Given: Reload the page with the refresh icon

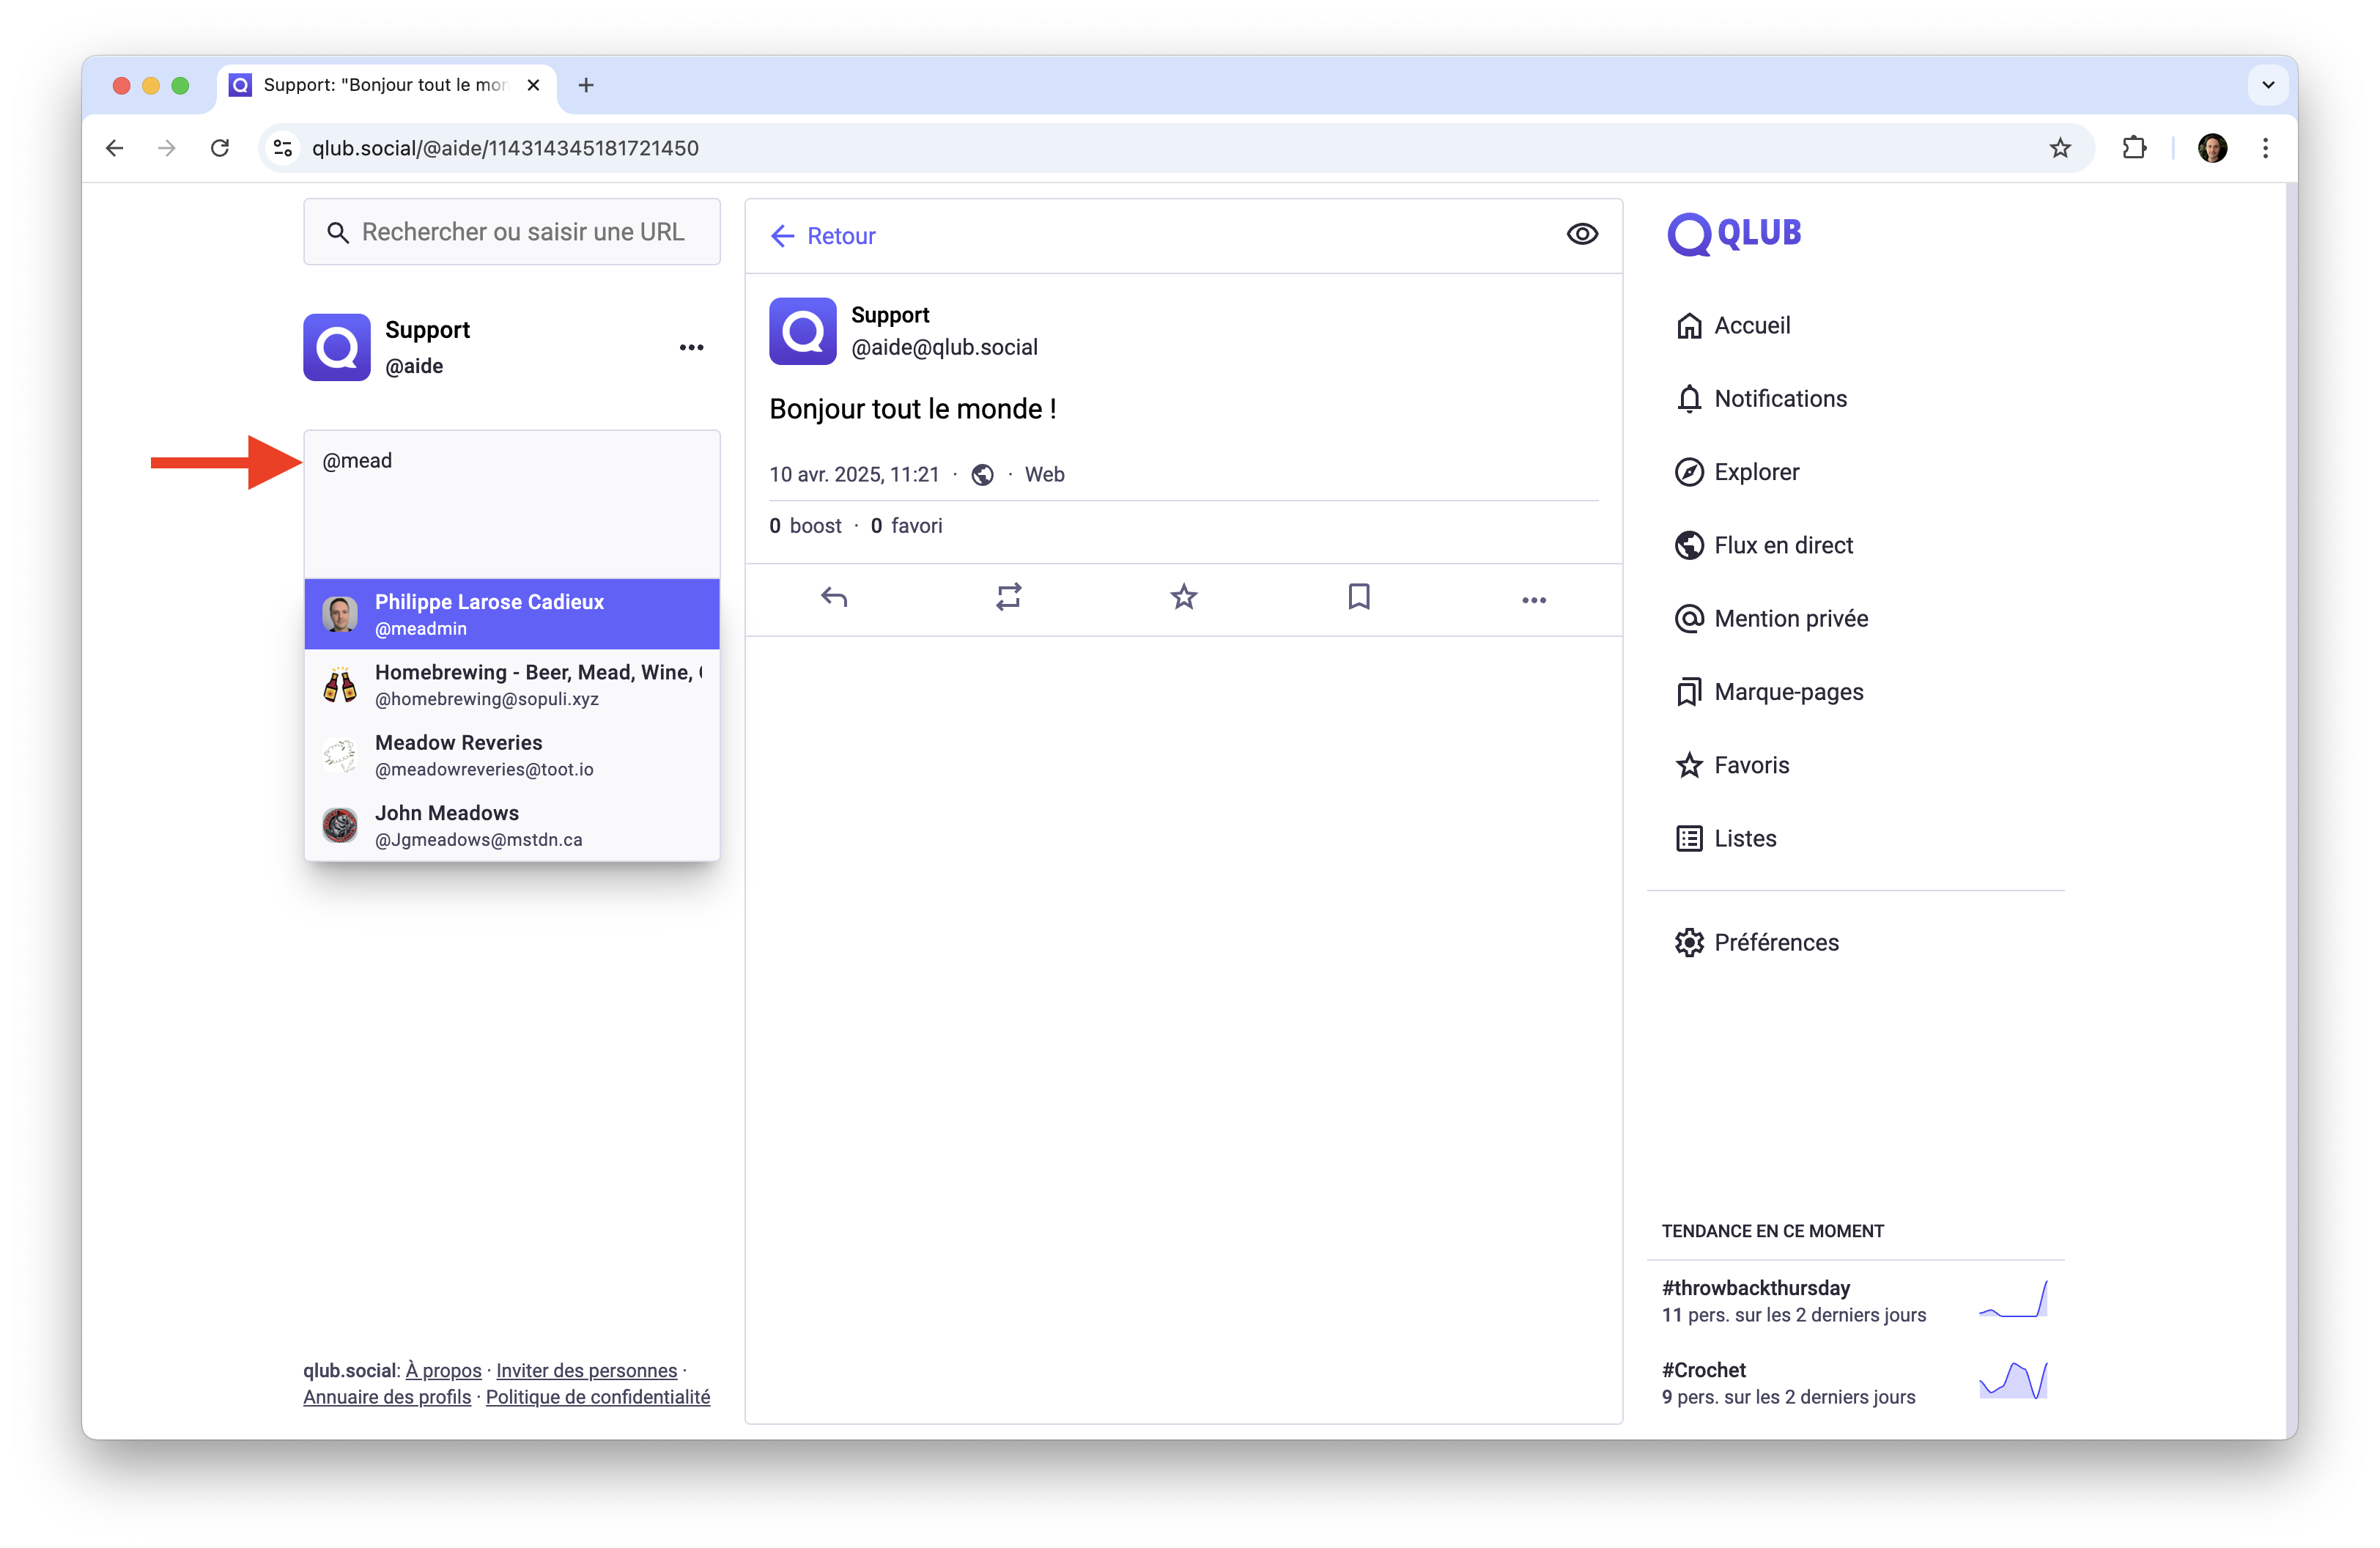Looking at the screenshot, I should tap(220, 148).
